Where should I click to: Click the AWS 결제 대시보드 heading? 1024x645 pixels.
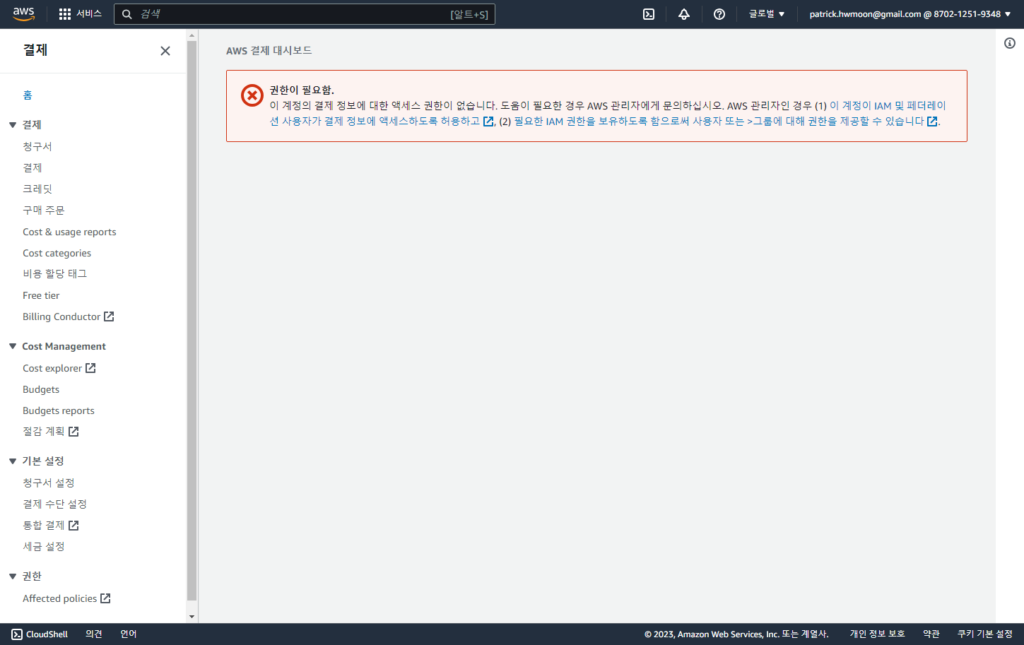pyautogui.click(x=269, y=51)
